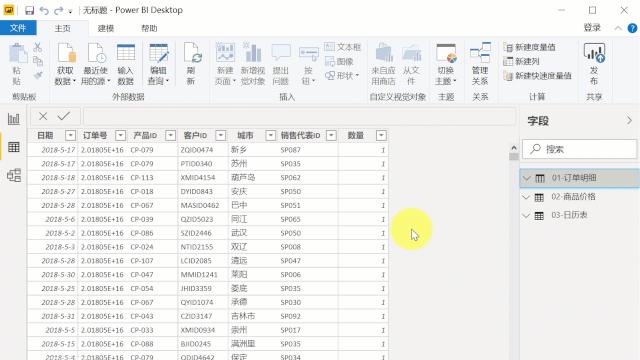
Task: Open the 订单号 column filter dropdown
Action: [120, 135]
